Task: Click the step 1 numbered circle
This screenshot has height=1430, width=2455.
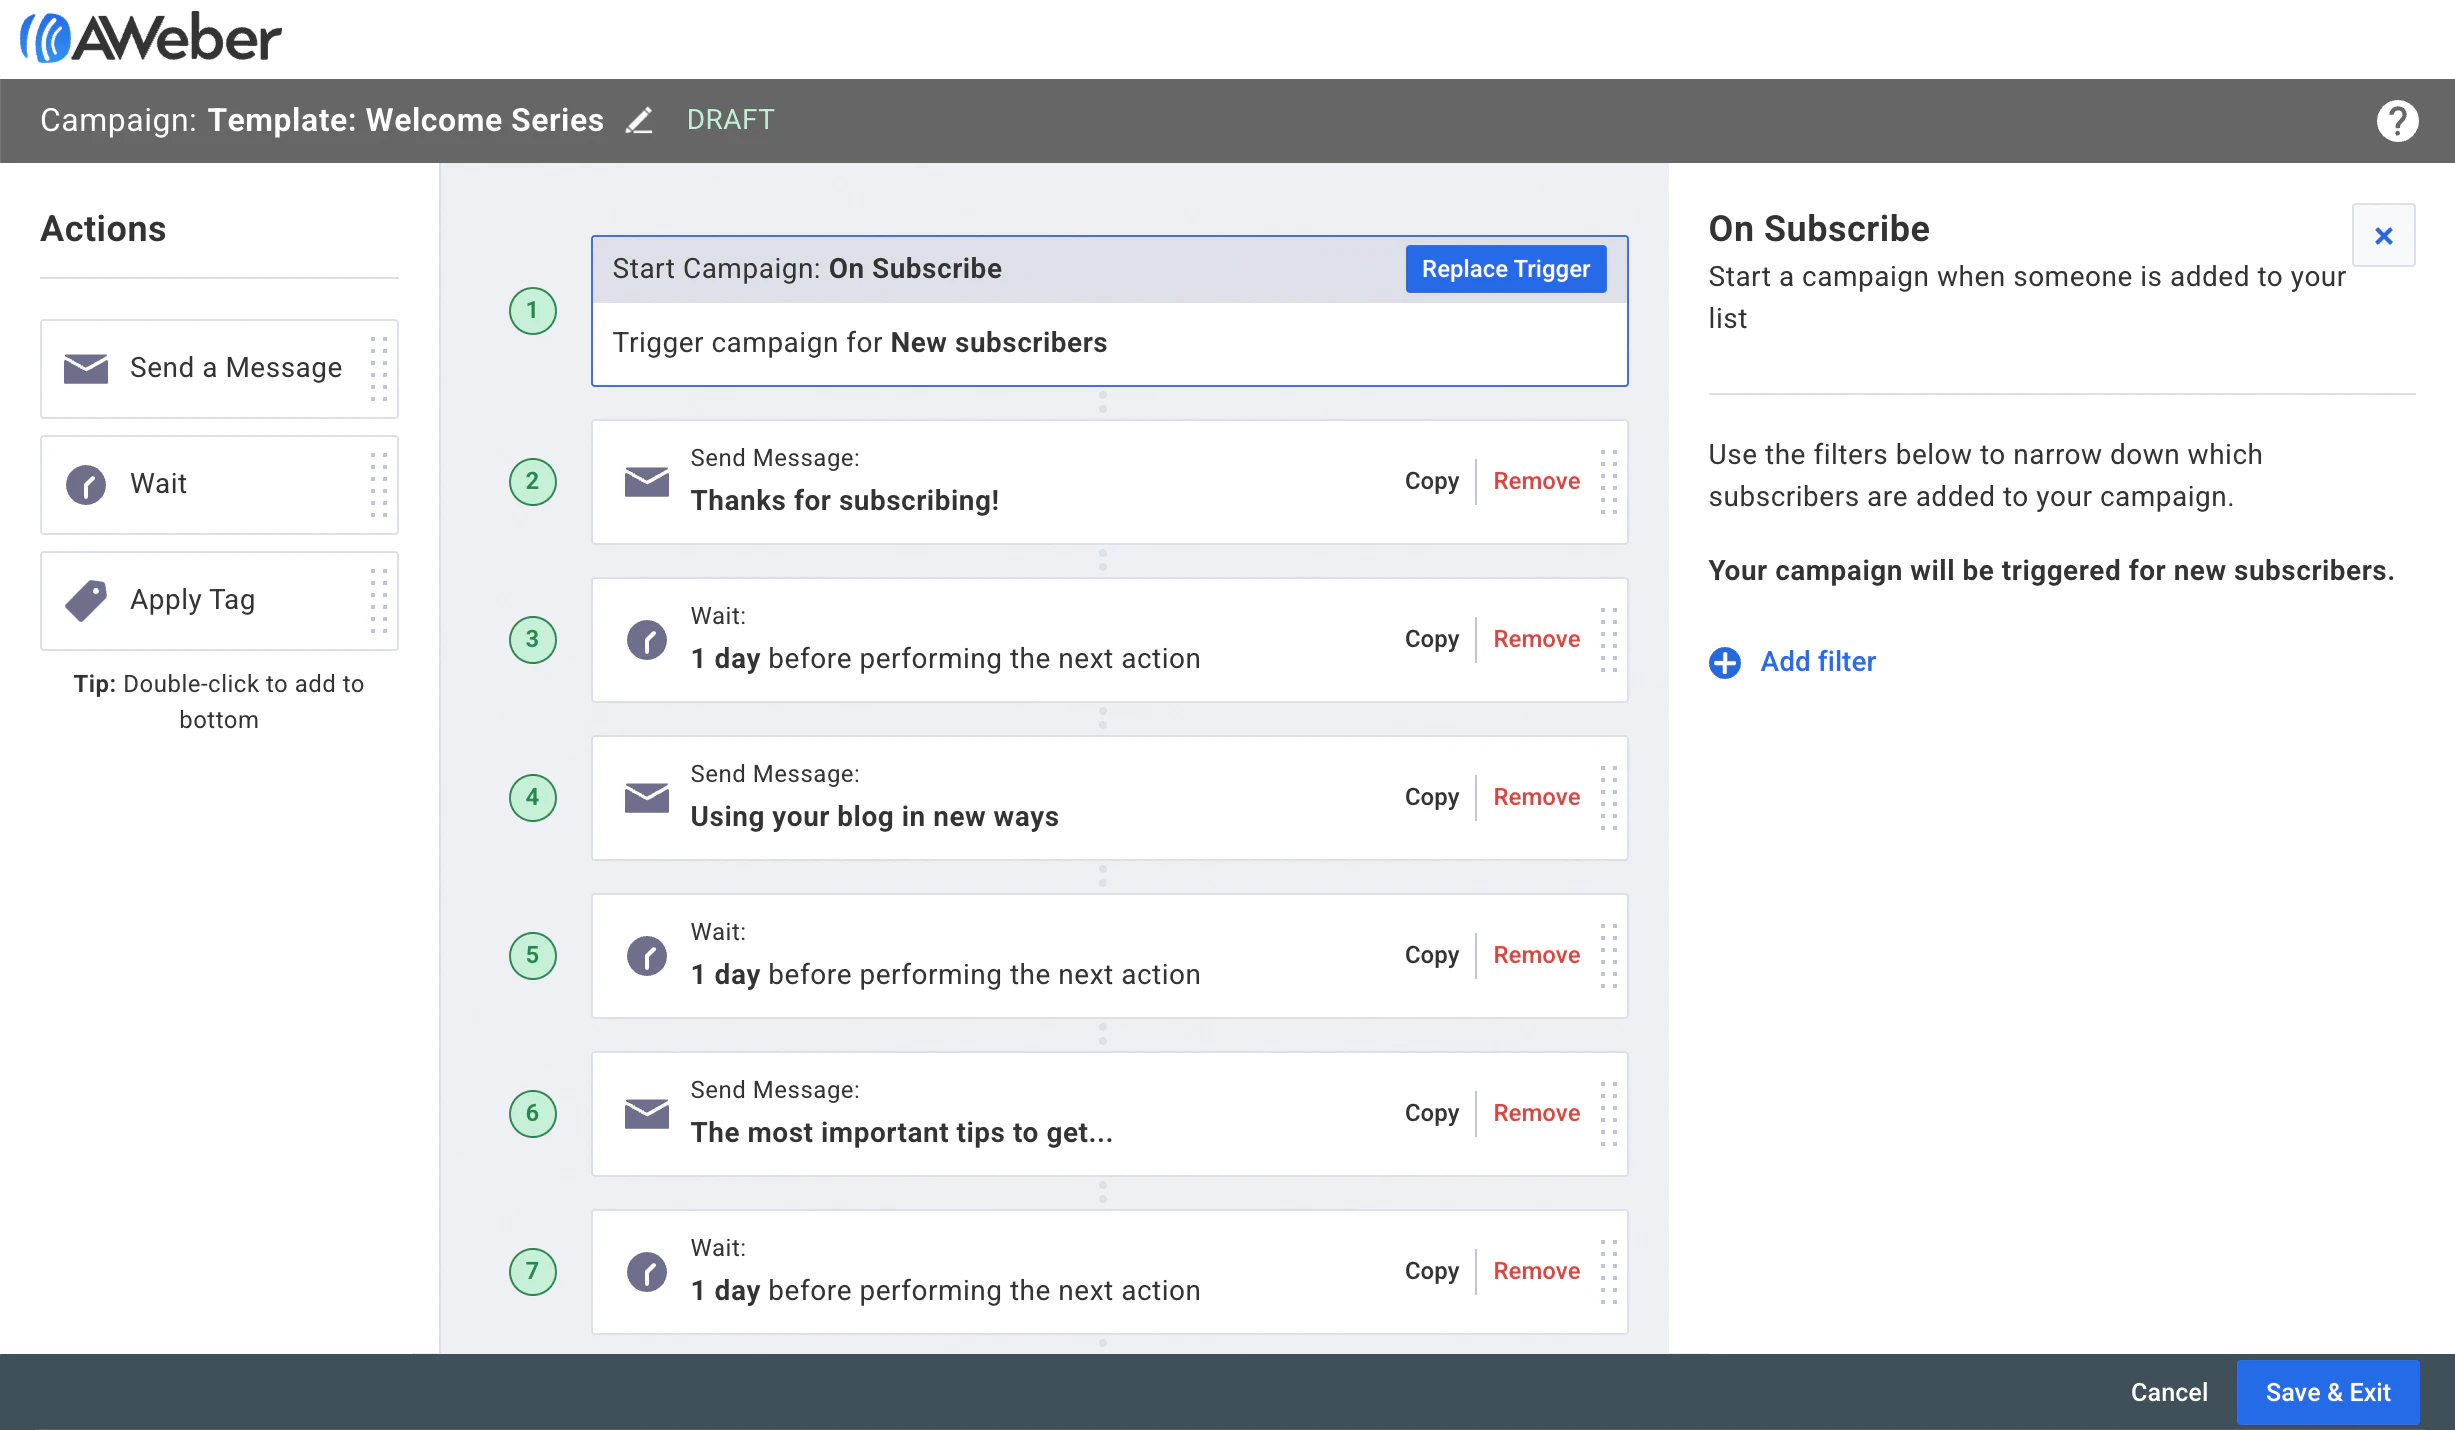Action: tap(531, 311)
